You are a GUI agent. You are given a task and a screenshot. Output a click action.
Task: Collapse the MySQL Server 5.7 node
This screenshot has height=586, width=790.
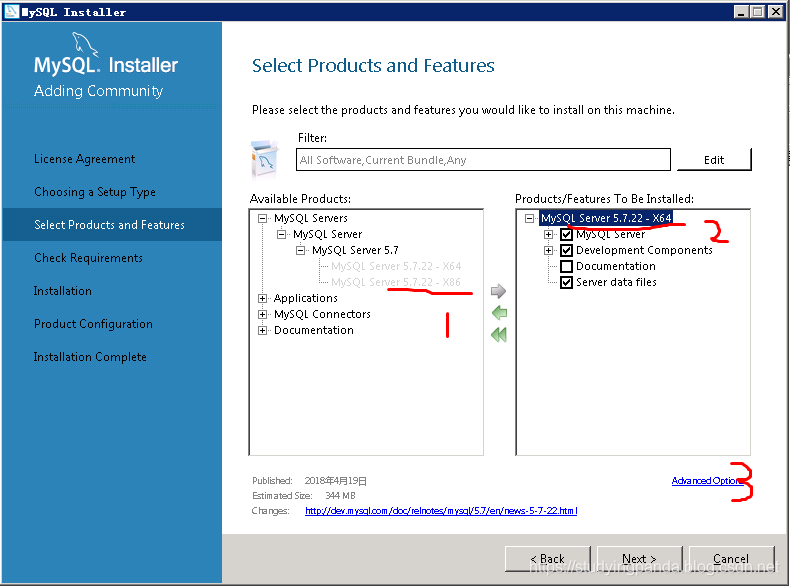point(300,250)
